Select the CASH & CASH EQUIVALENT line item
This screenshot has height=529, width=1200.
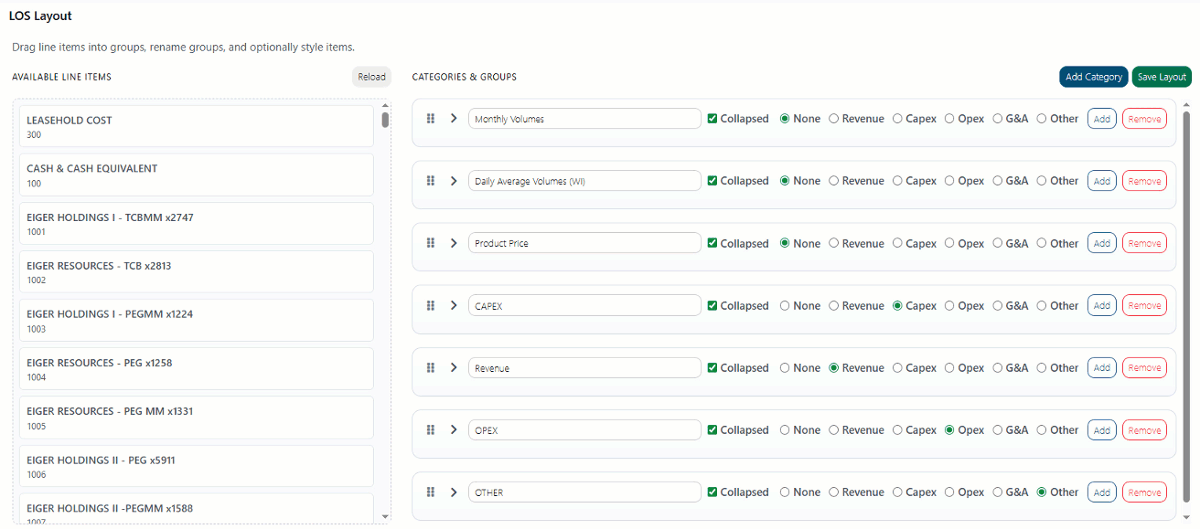pos(196,175)
